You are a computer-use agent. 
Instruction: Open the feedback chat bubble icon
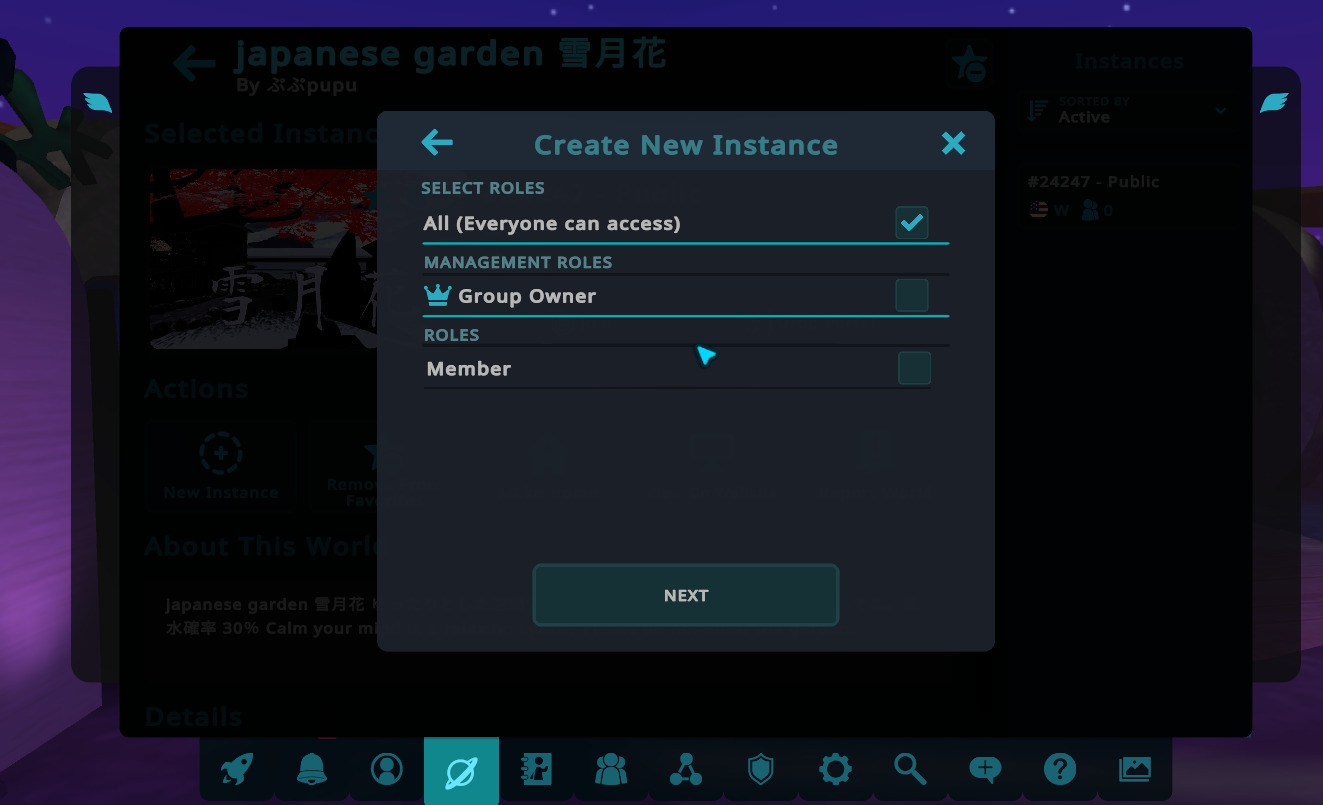click(984, 770)
